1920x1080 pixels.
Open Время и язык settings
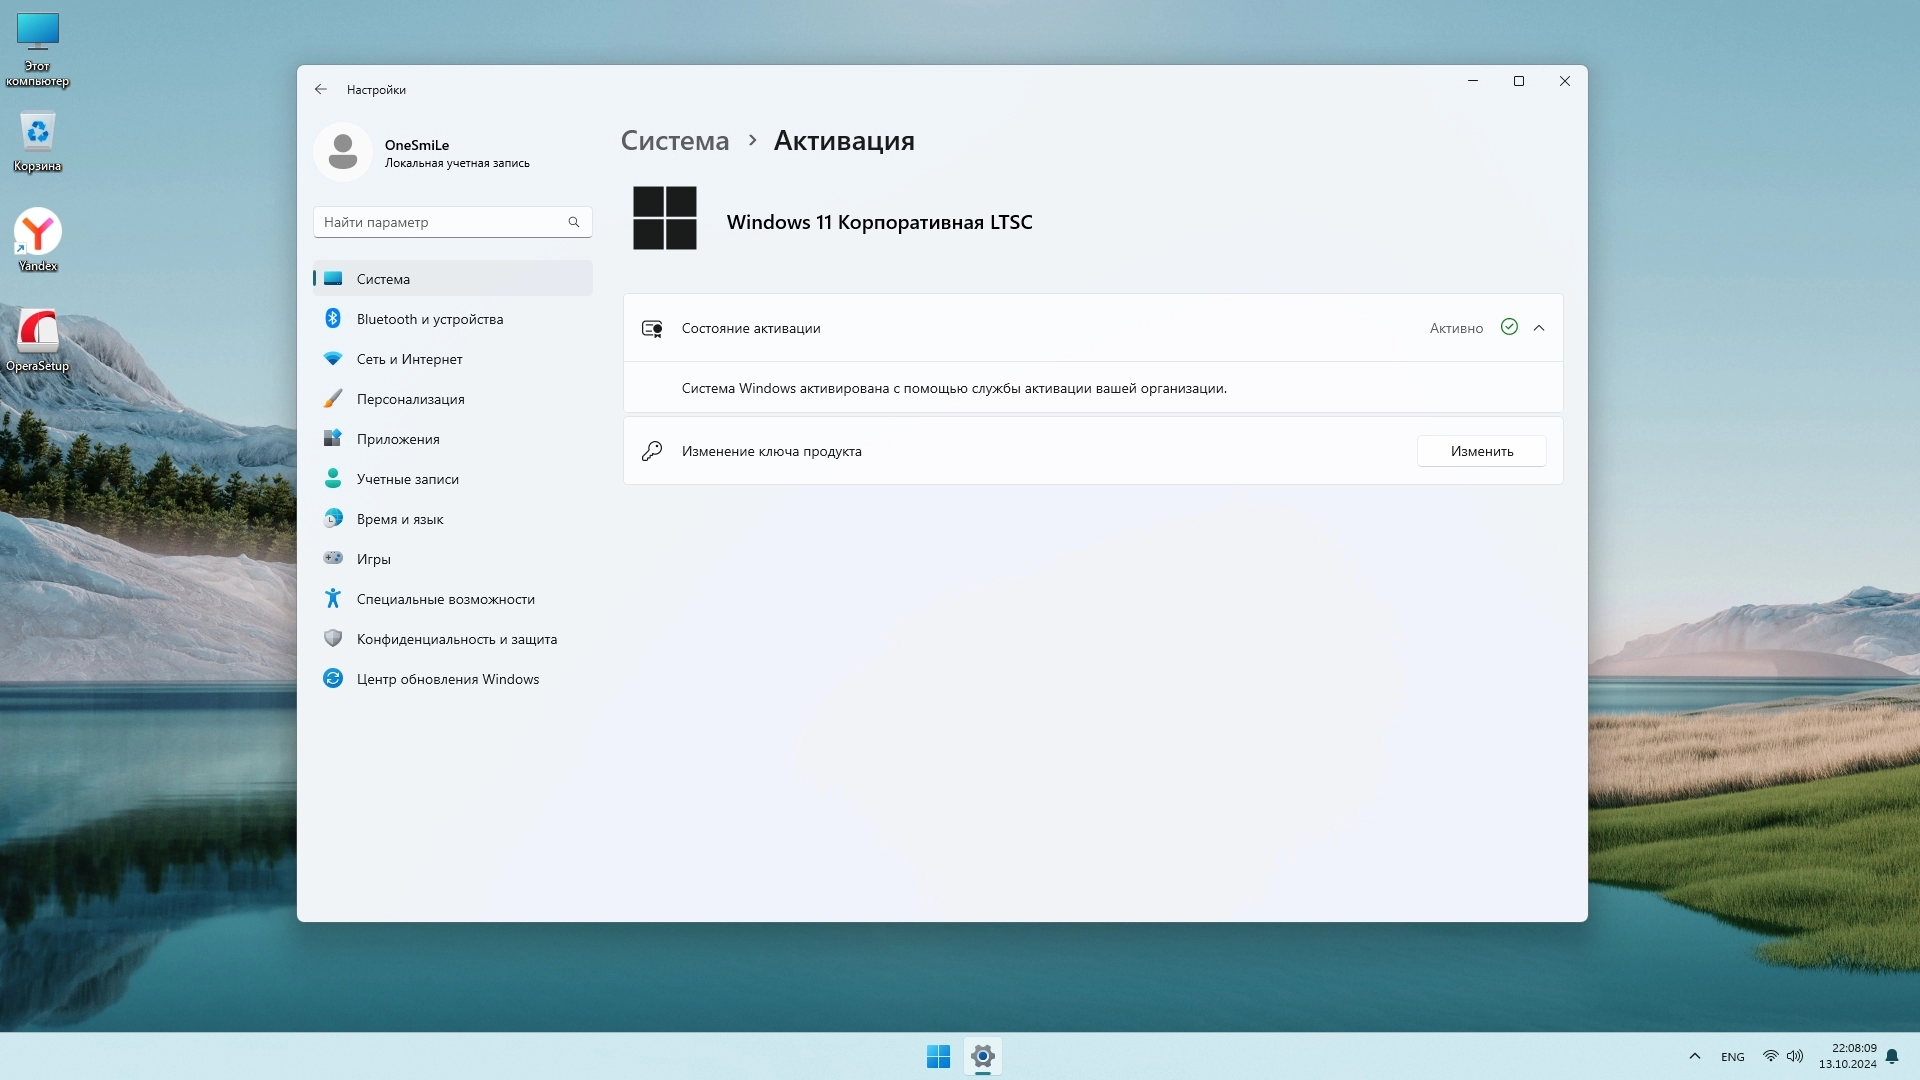click(x=399, y=519)
